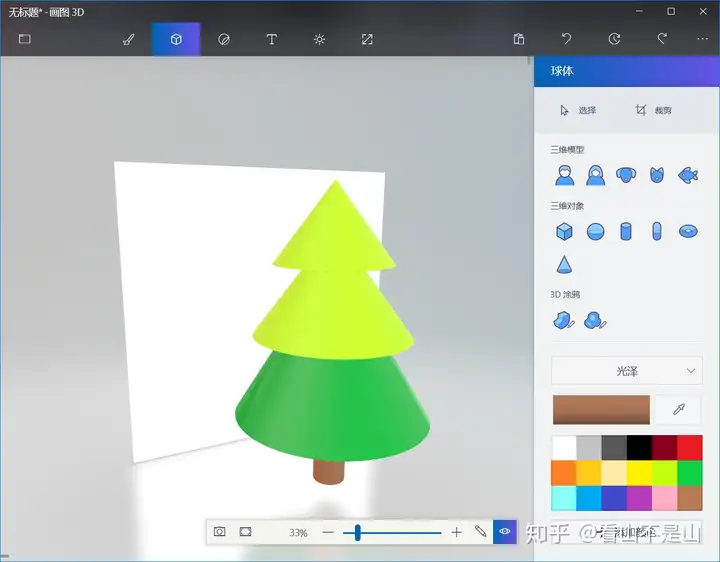The height and width of the screenshot is (562, 720).
Task: Select the 3D shapes tool tab
Action: pyautogui.click(x=176, y=39)
